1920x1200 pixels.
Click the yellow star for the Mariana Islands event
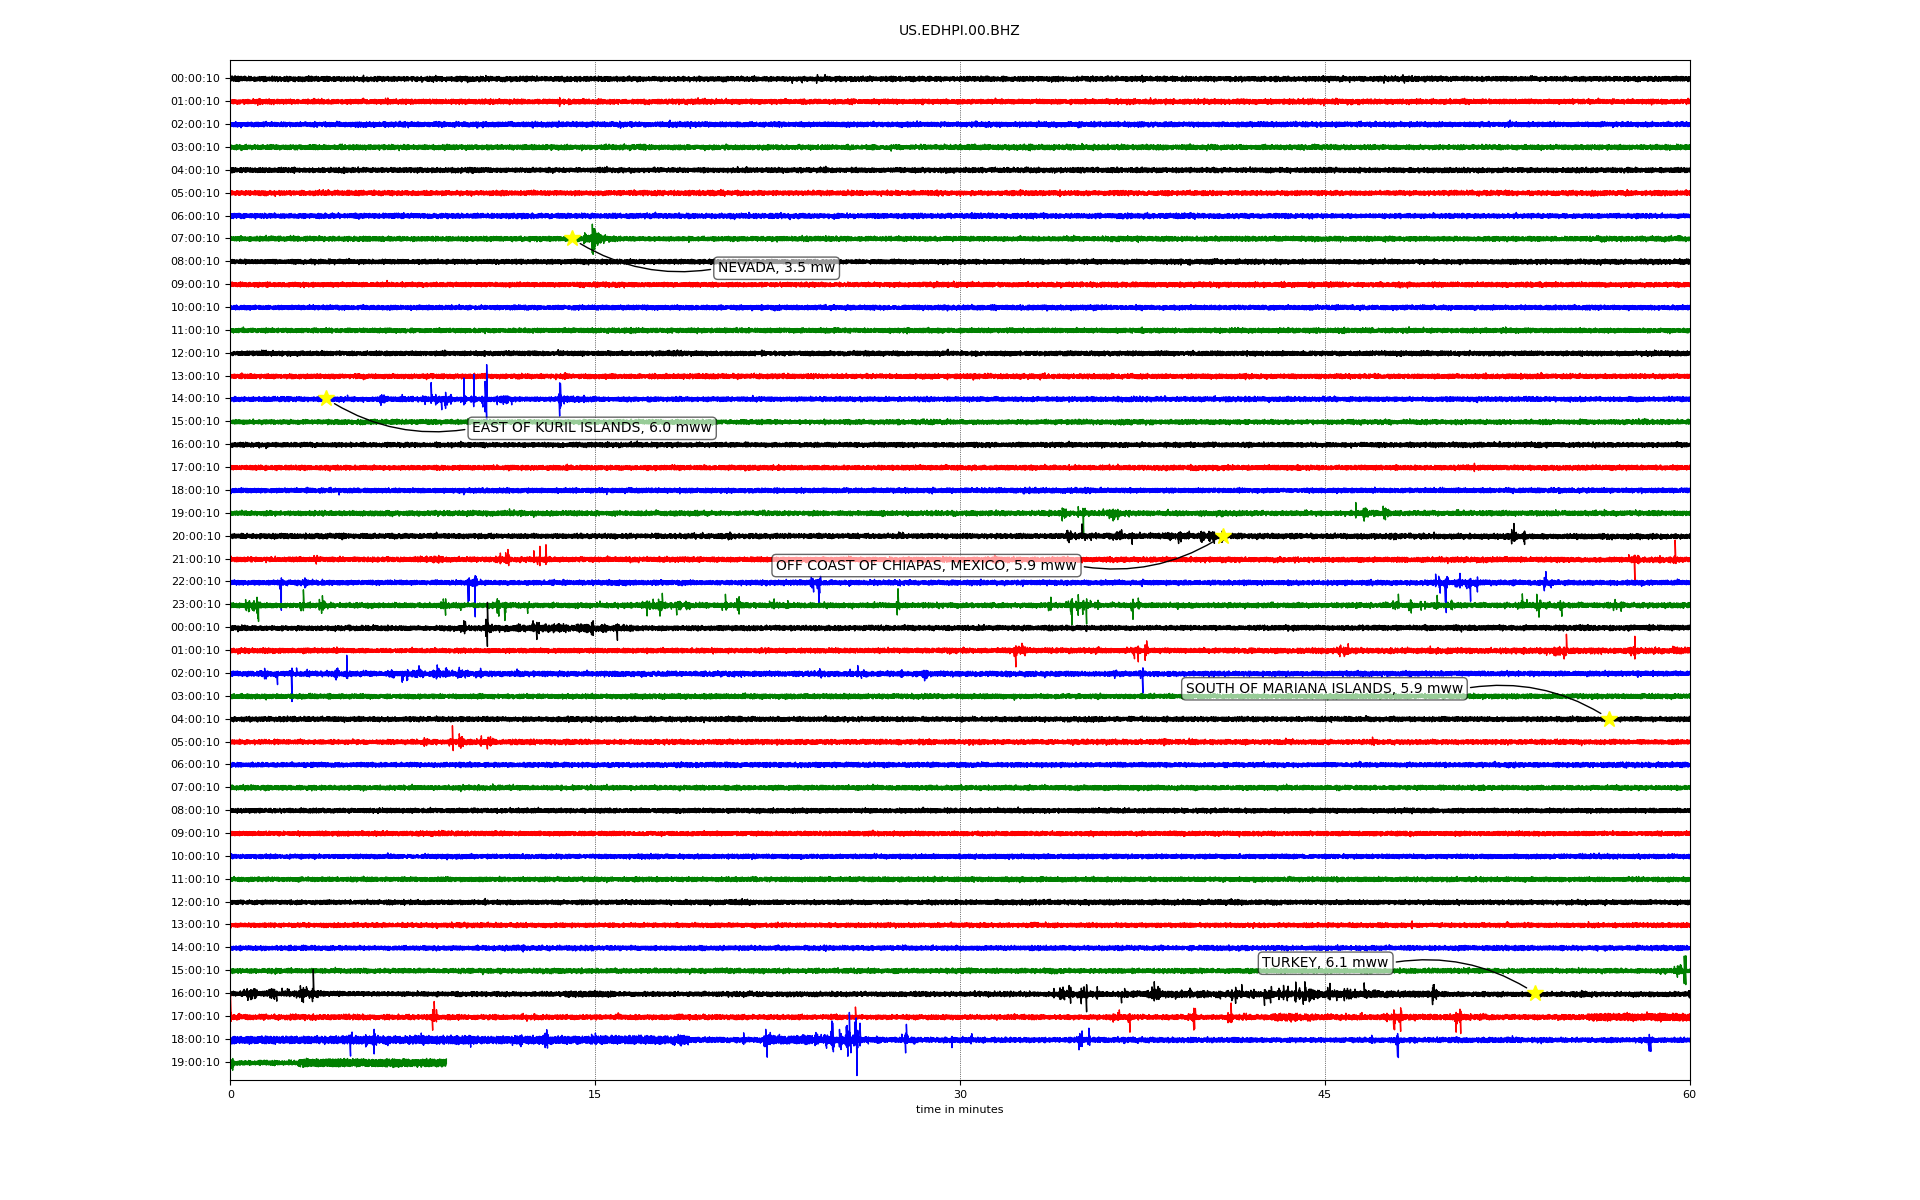click(x=1609, y=719)
